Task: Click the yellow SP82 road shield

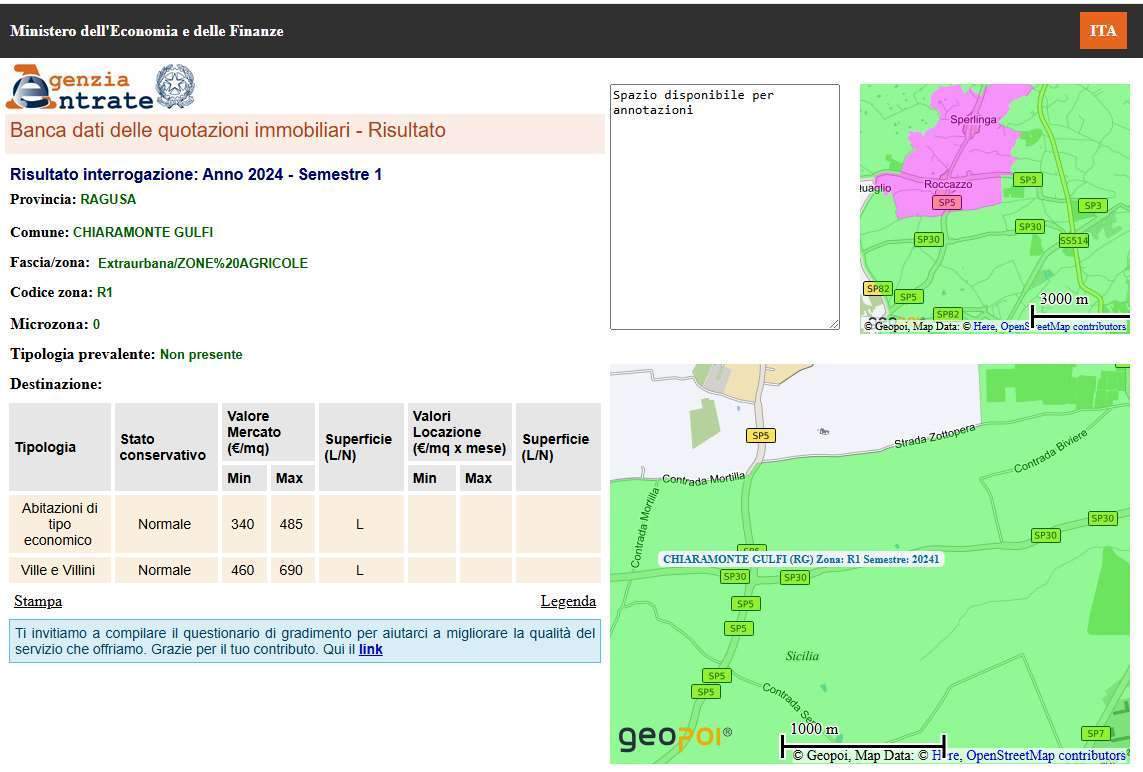Action: tap(877, 289)
